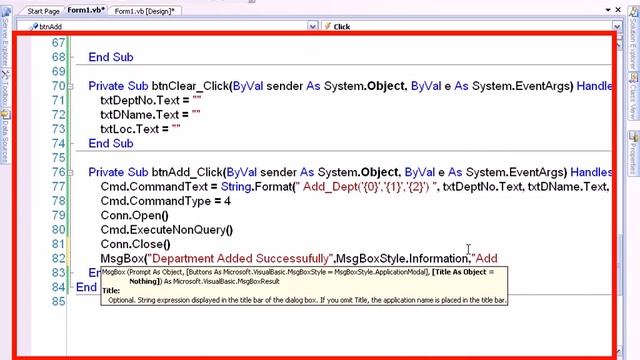Viewport: 640px width, 360px height.
Task: Click line number 85 in the margin
Action: click(x=58, y=301)
